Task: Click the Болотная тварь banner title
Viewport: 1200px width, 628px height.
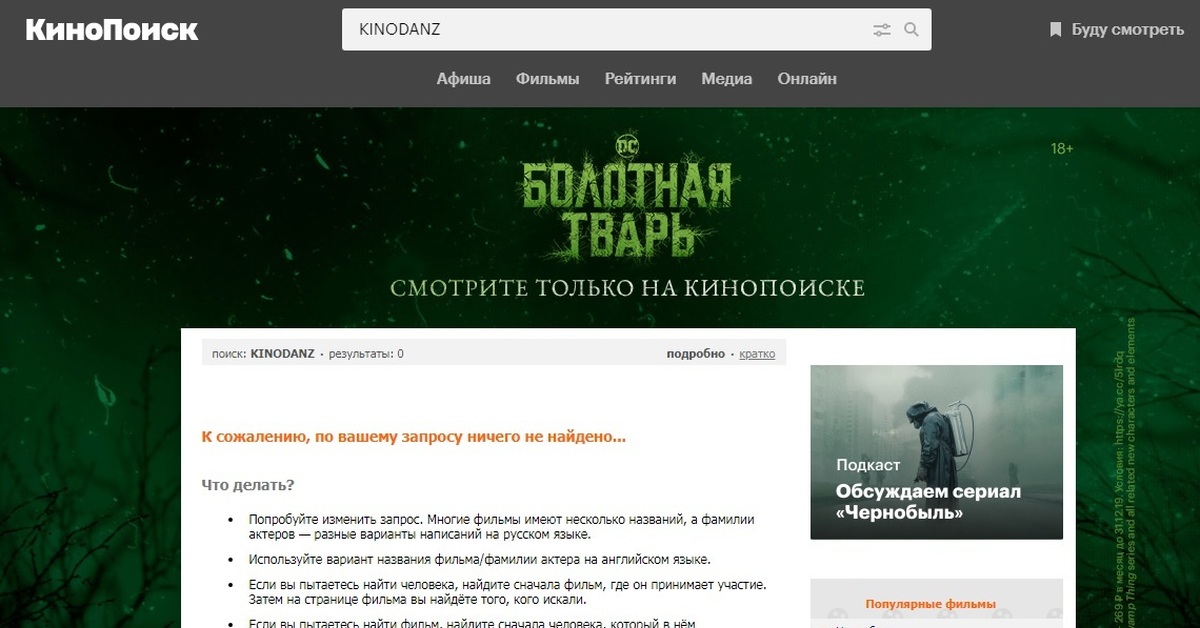Action: [x=626, y=208]
